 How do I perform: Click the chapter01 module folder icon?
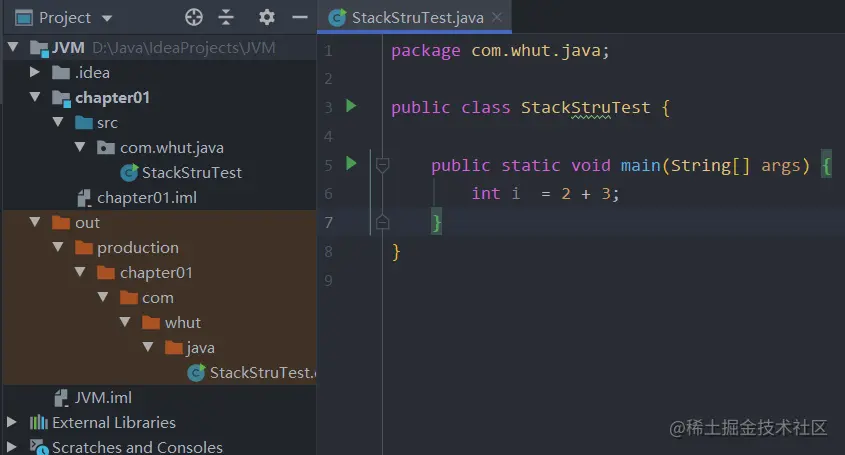point(61,98)
